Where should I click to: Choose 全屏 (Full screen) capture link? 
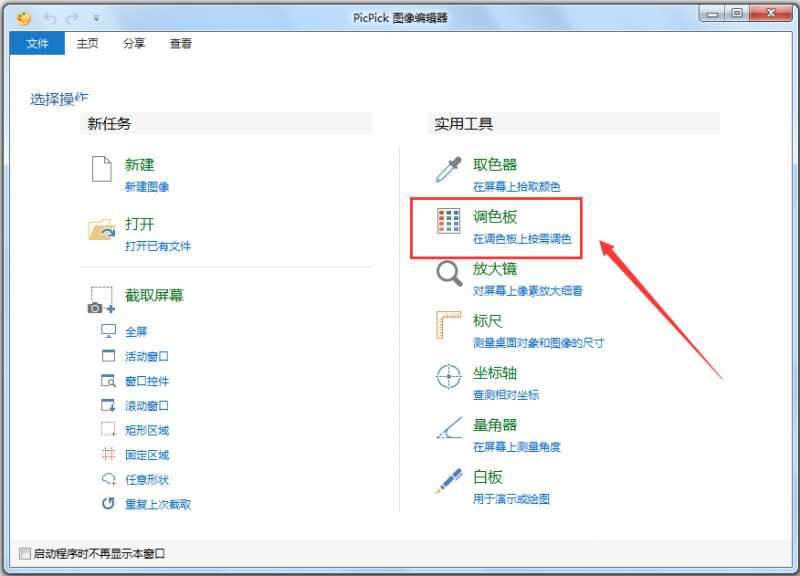point(136,331)
